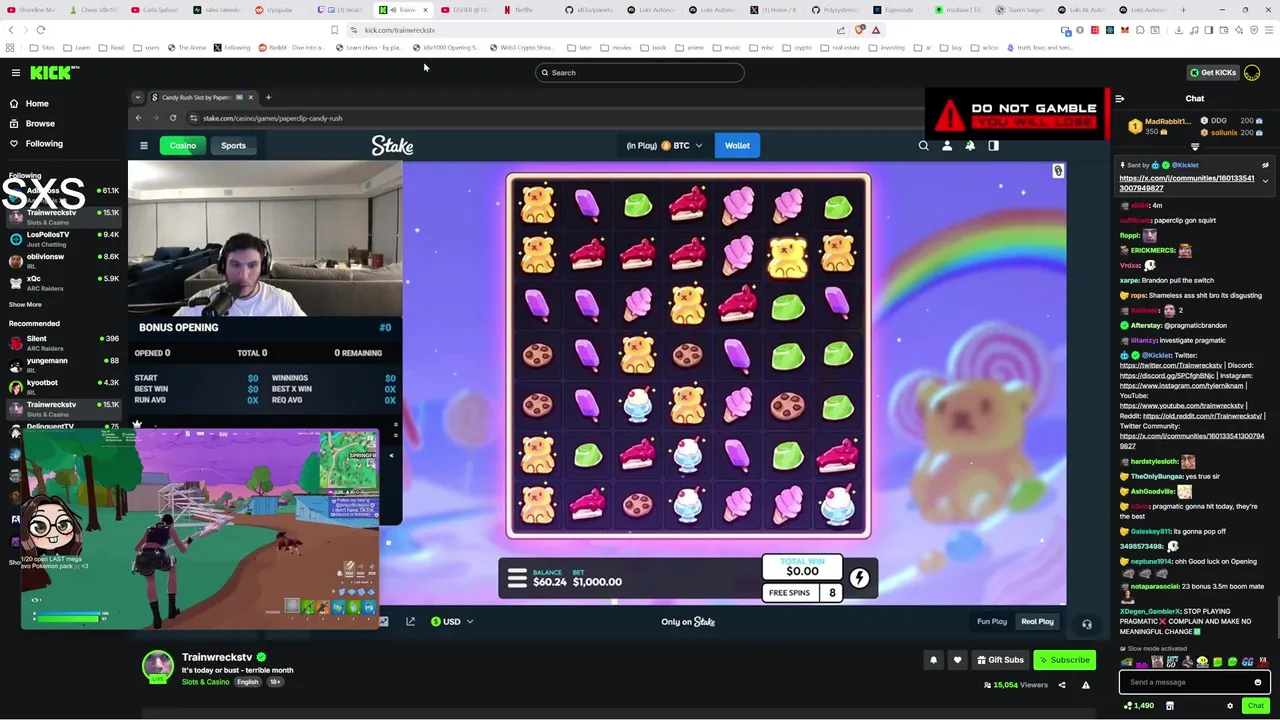
Task: Open twitter.com/Trainwreckstv link in chat
Action: pyautogui.click(x=1170, y=366)
